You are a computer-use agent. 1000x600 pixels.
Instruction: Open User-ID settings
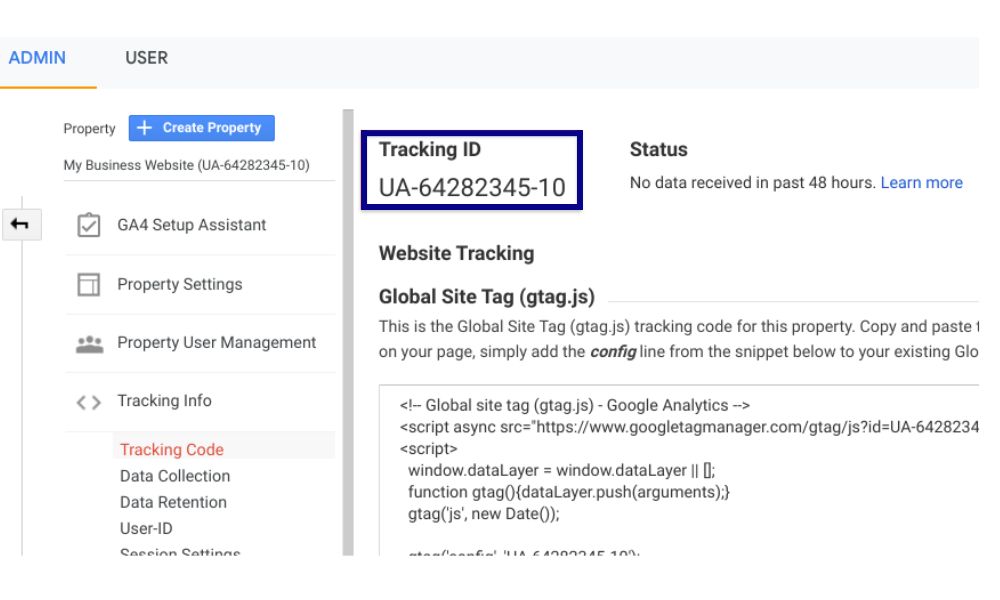(146, 529)
